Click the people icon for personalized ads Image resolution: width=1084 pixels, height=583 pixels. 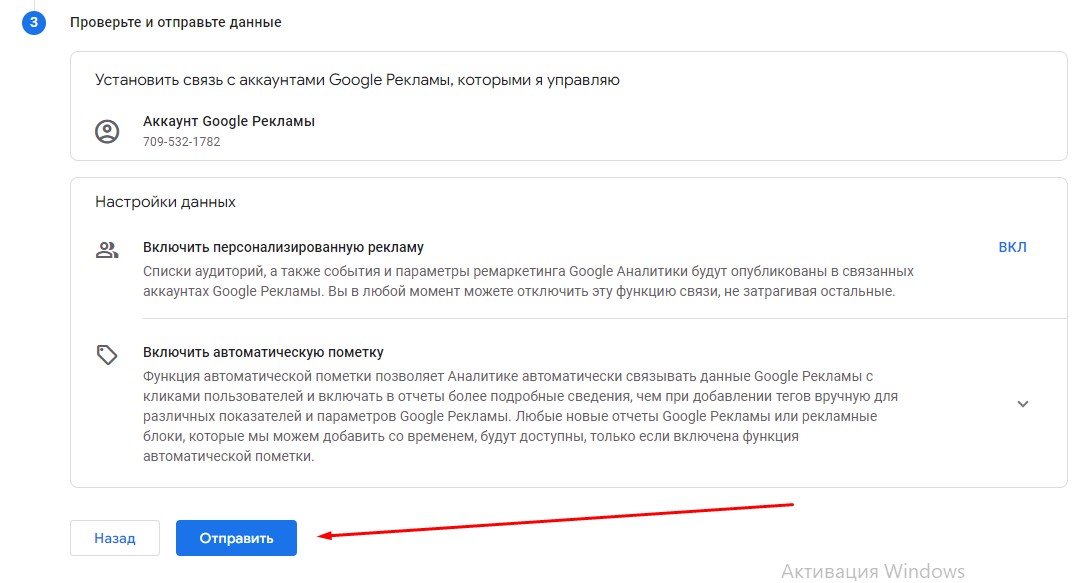click(107, 250)
